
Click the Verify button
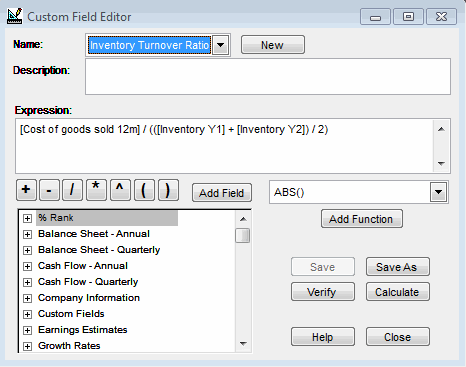pyautogui.click(x=323, y=292)
